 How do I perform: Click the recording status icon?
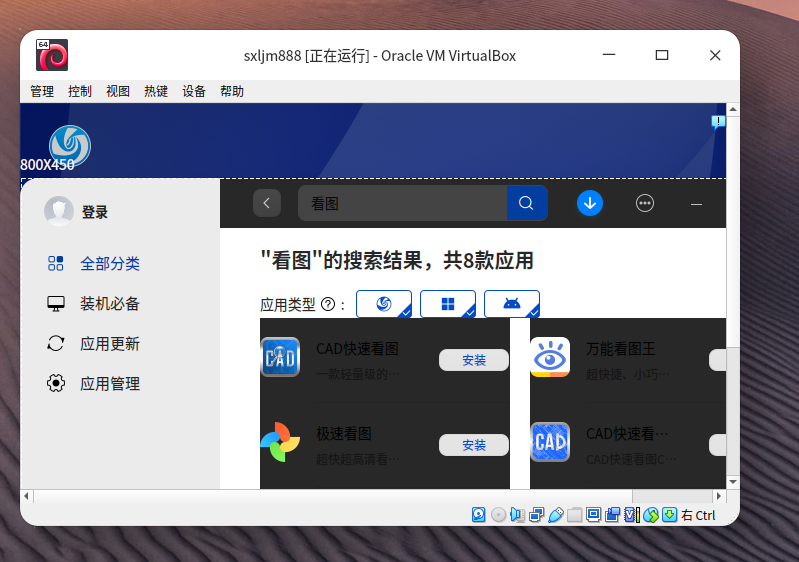(x=612, y=515)
